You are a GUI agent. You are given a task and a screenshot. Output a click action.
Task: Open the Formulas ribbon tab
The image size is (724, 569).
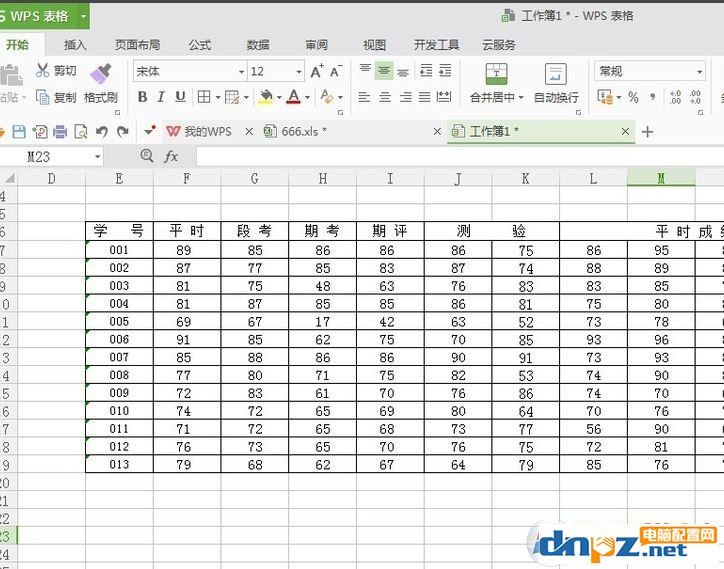coord(199,45)
